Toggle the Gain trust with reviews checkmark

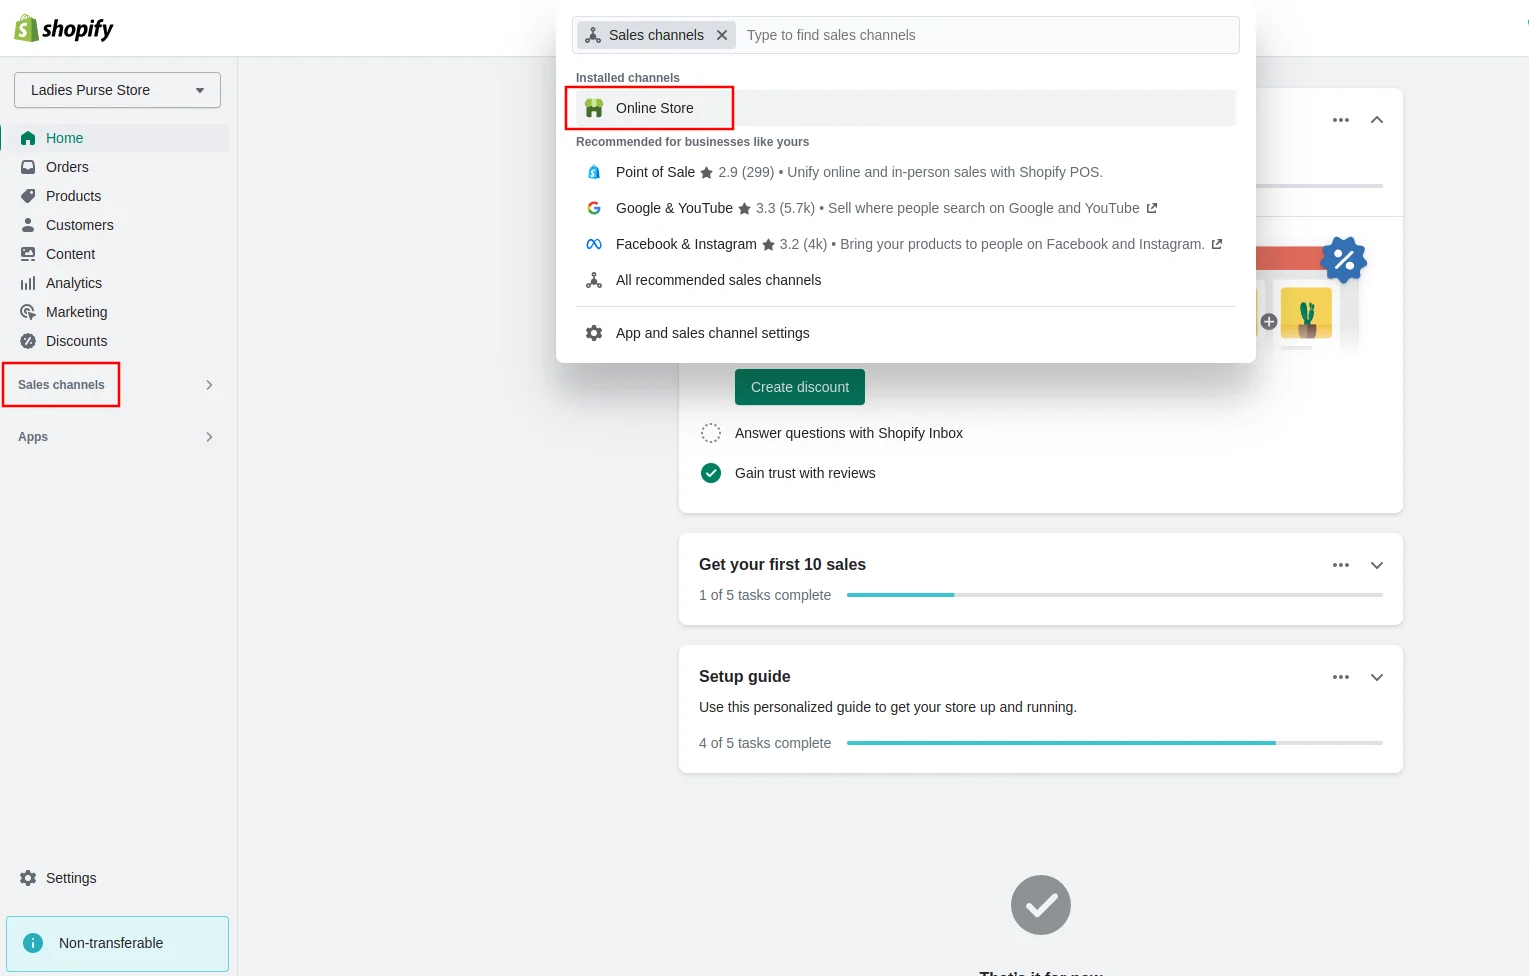711,473
